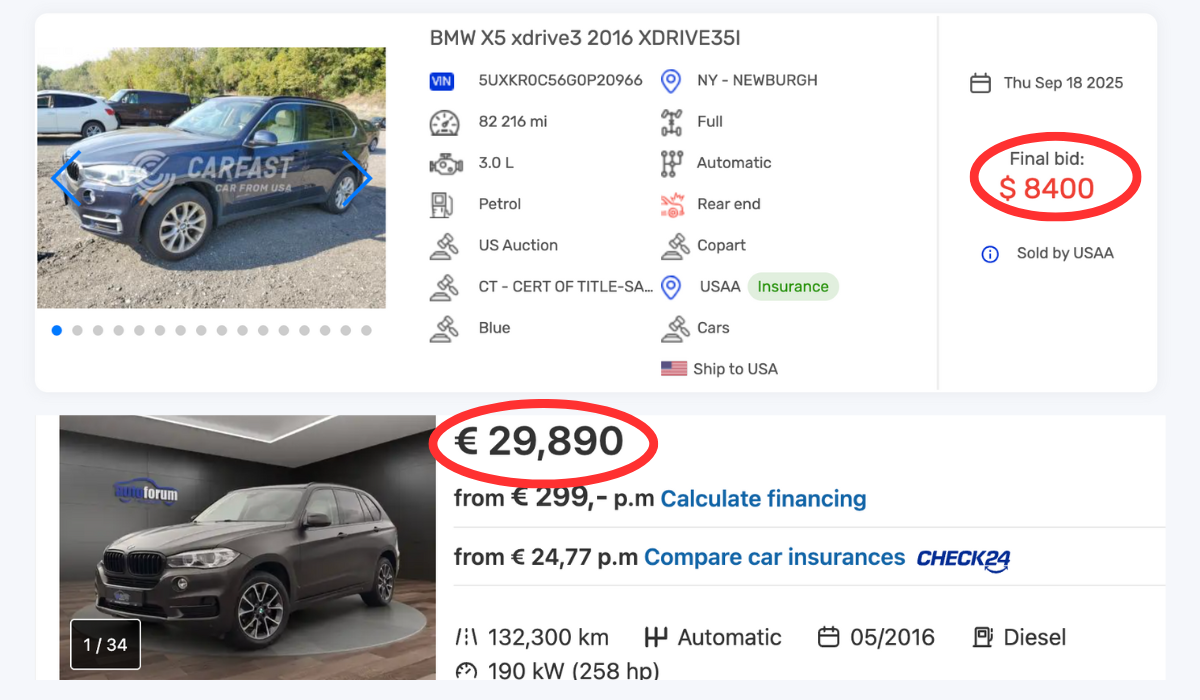Click the USA flag Ship to USA icon

(673, 369)
